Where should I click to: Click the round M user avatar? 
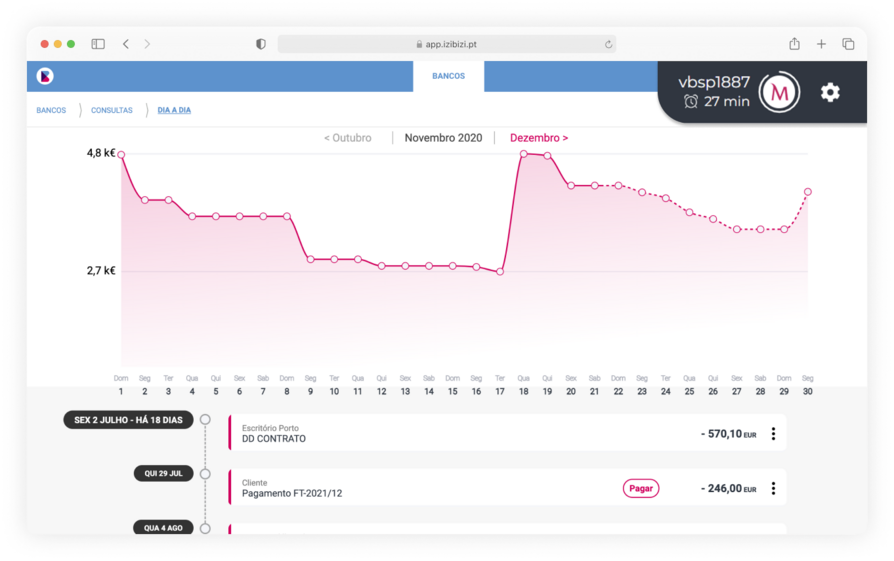(779, 92)
